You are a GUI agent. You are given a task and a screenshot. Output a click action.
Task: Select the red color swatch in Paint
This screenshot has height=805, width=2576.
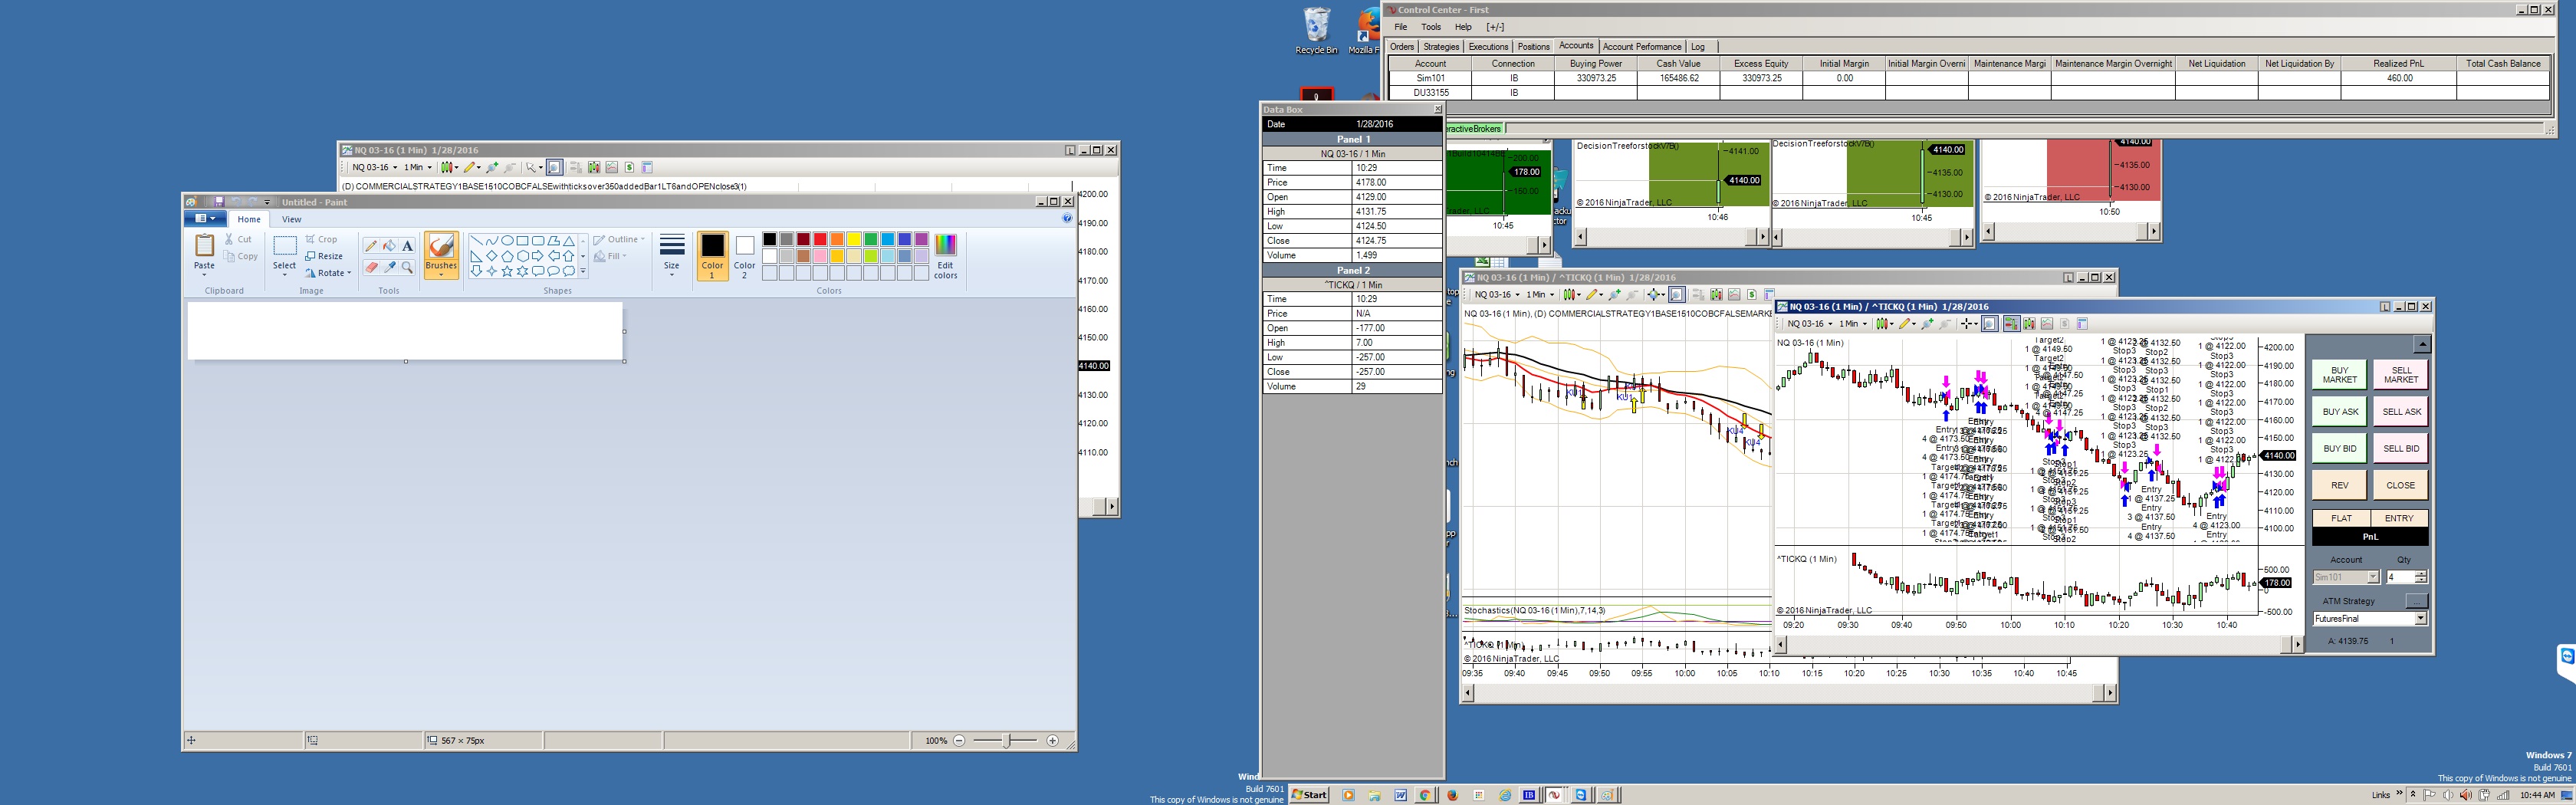(x=820, y=239)
